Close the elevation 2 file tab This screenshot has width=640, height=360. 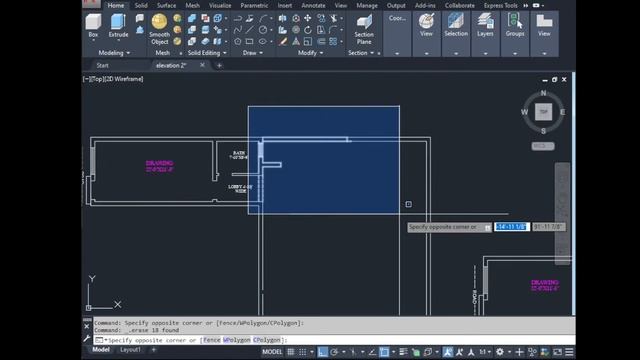[x=202, y=65]
